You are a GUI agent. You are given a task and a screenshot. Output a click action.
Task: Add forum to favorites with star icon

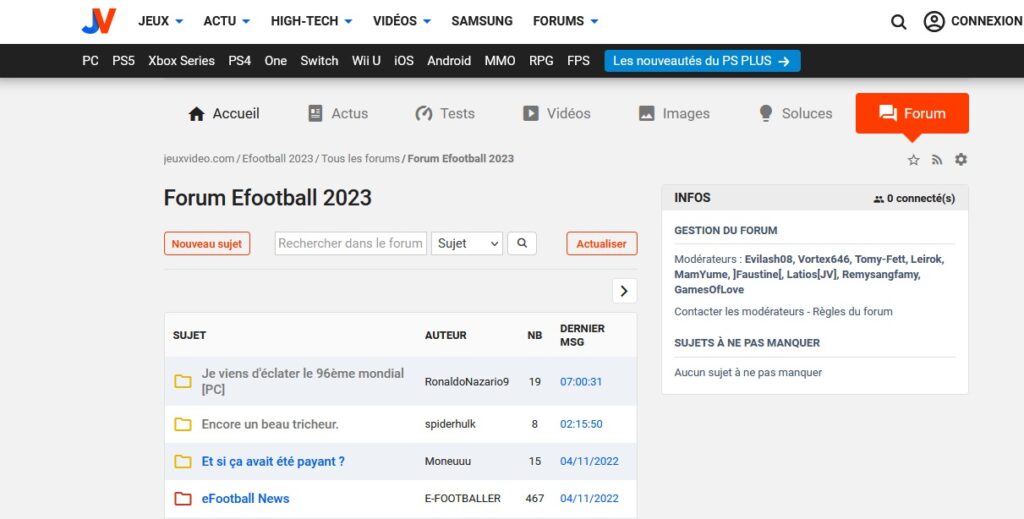tap(914, 160)
